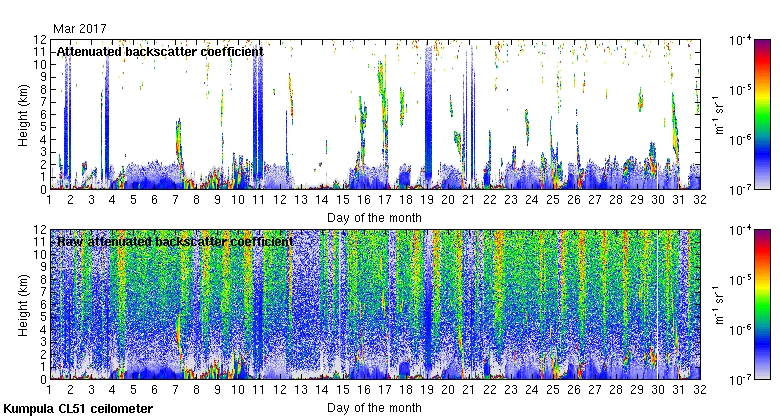Screen dimensions: 780x420
Task: Click the blue column at day 11, top plot
Action: pos(258,112)
